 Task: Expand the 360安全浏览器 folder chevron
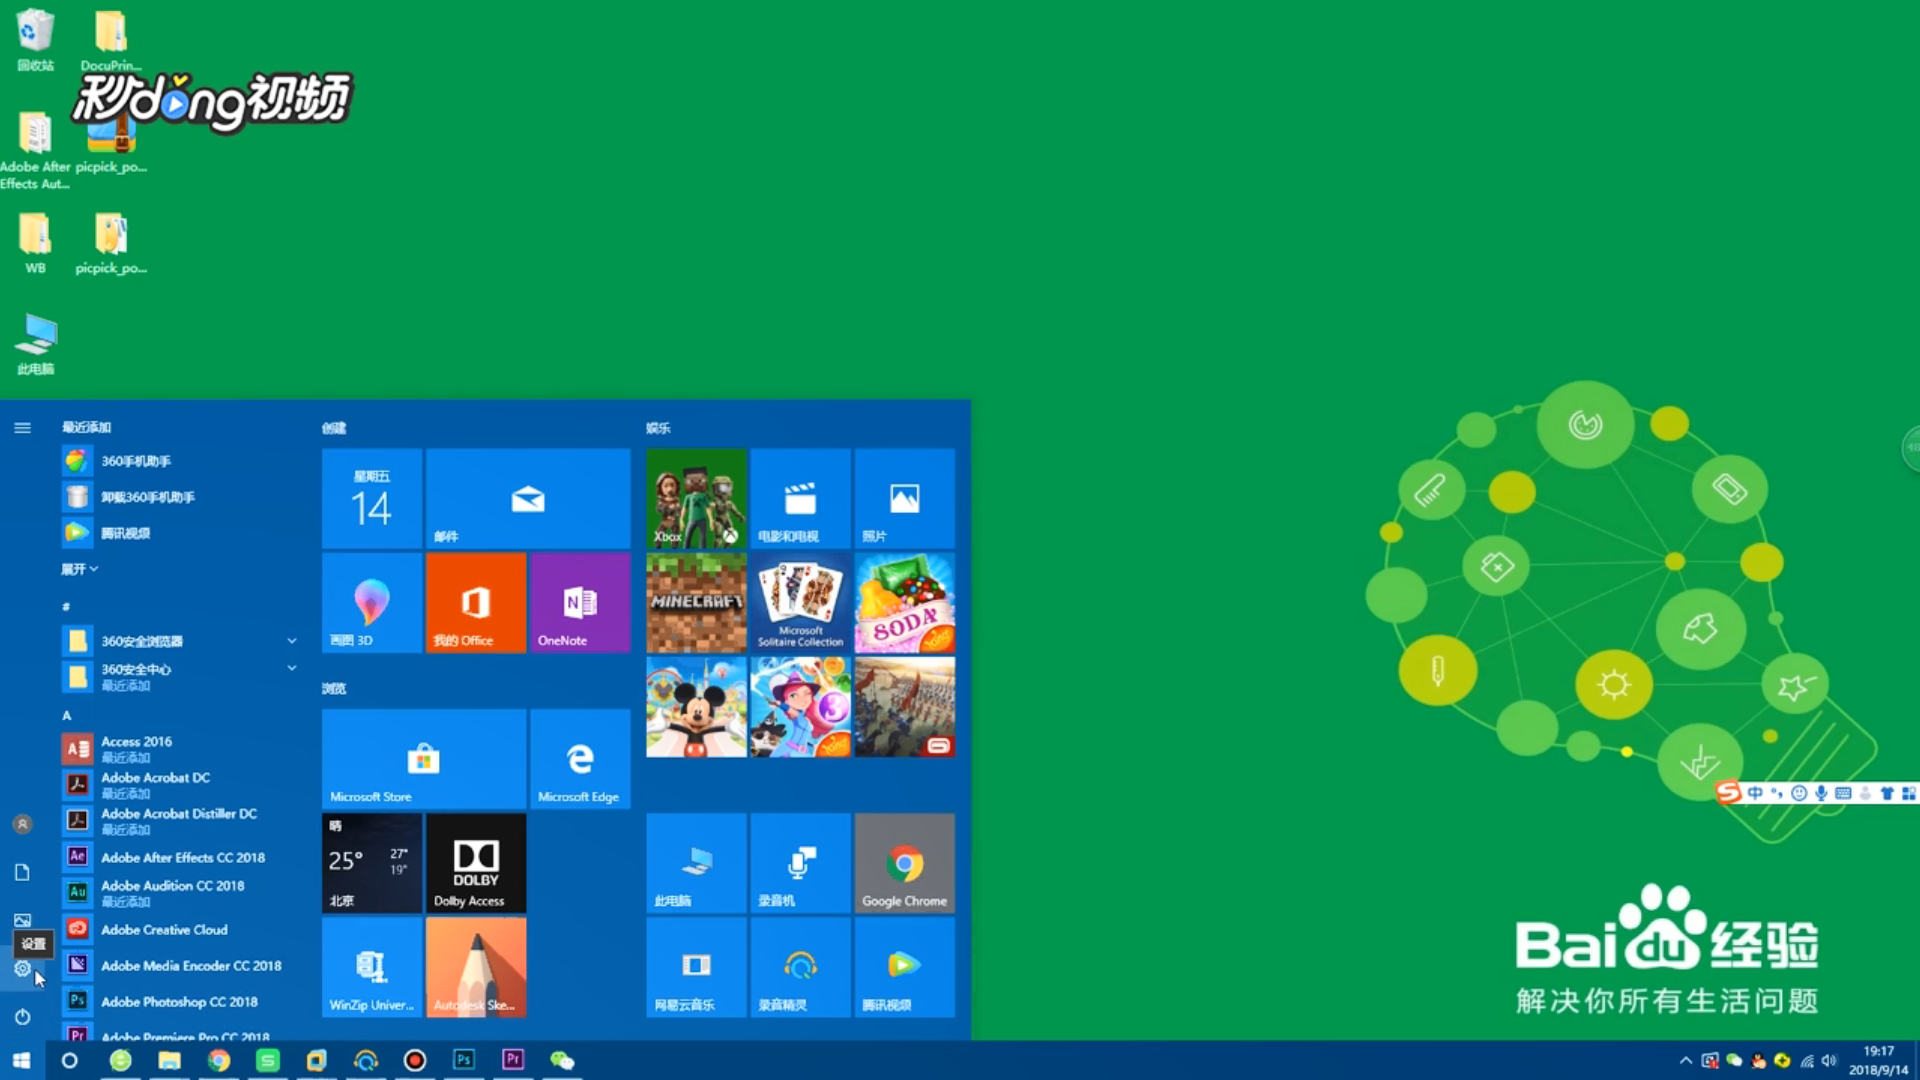coord(292,641)
